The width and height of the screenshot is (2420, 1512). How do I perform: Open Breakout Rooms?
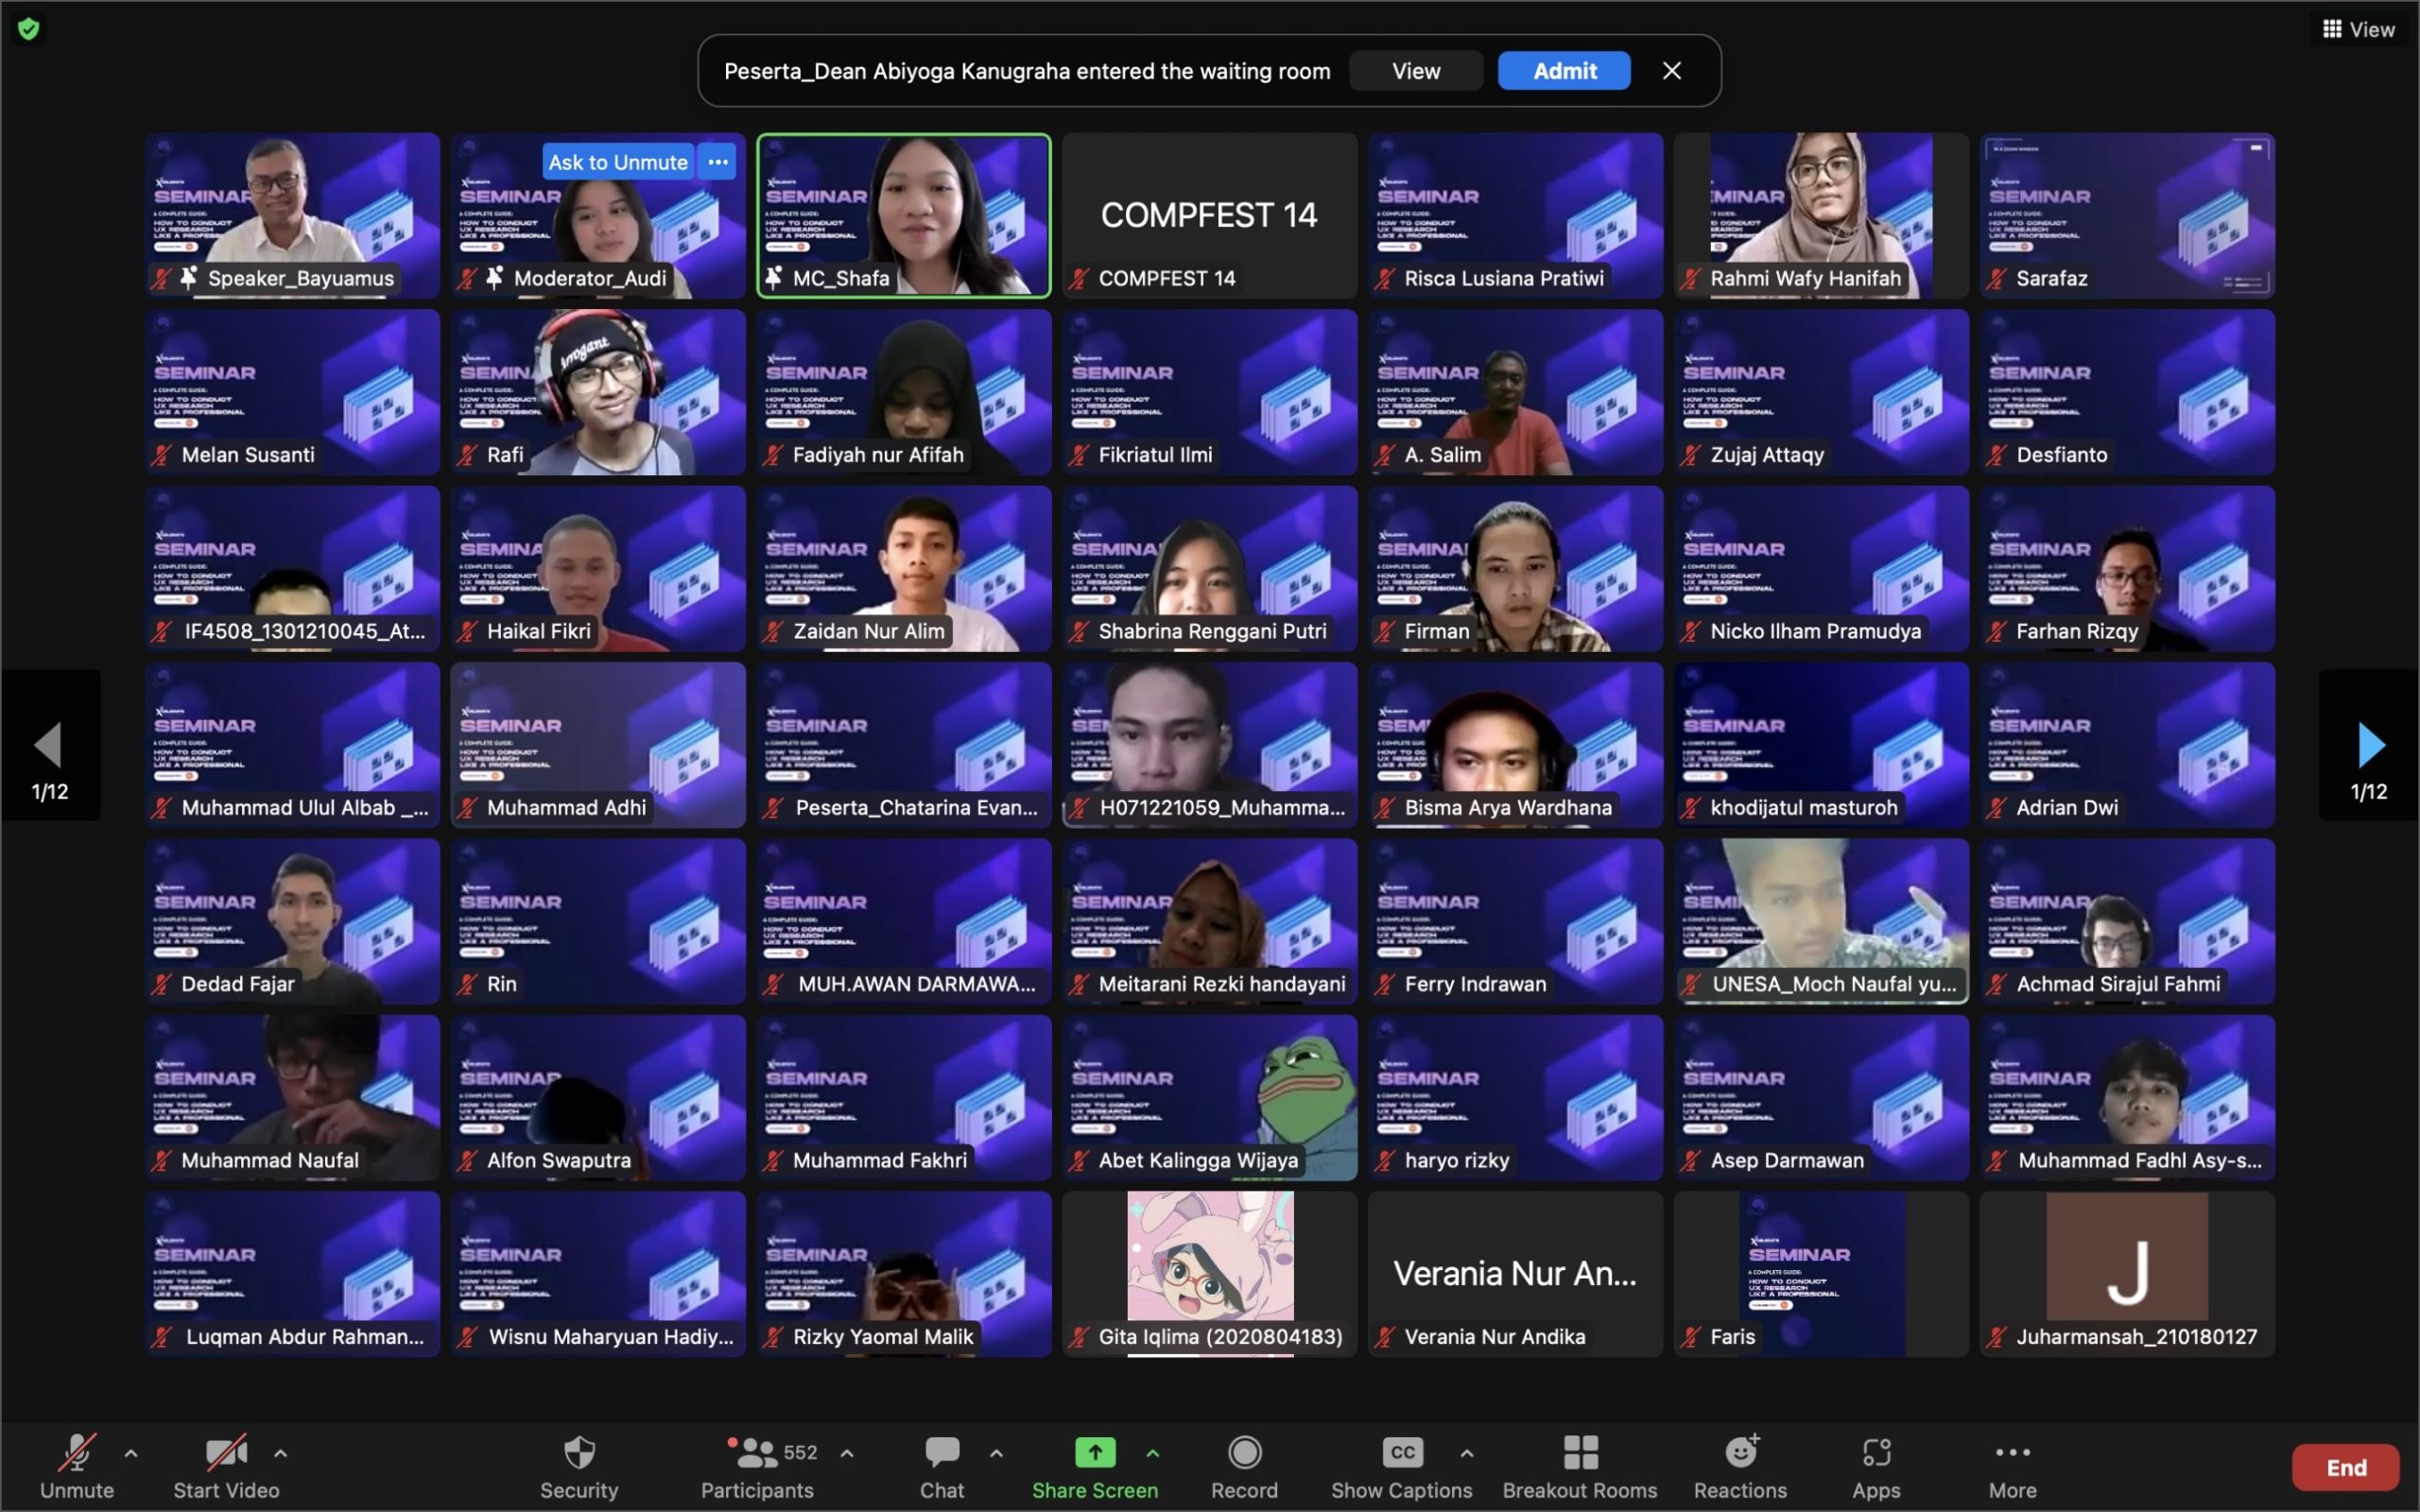[1579, 1466]
